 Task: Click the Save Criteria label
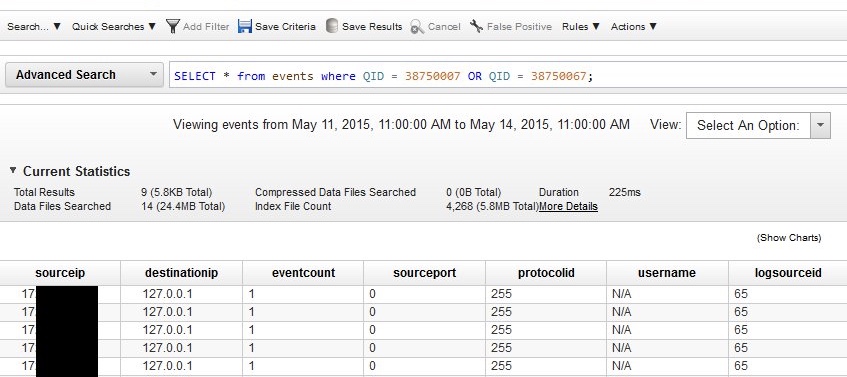(285, 26)
